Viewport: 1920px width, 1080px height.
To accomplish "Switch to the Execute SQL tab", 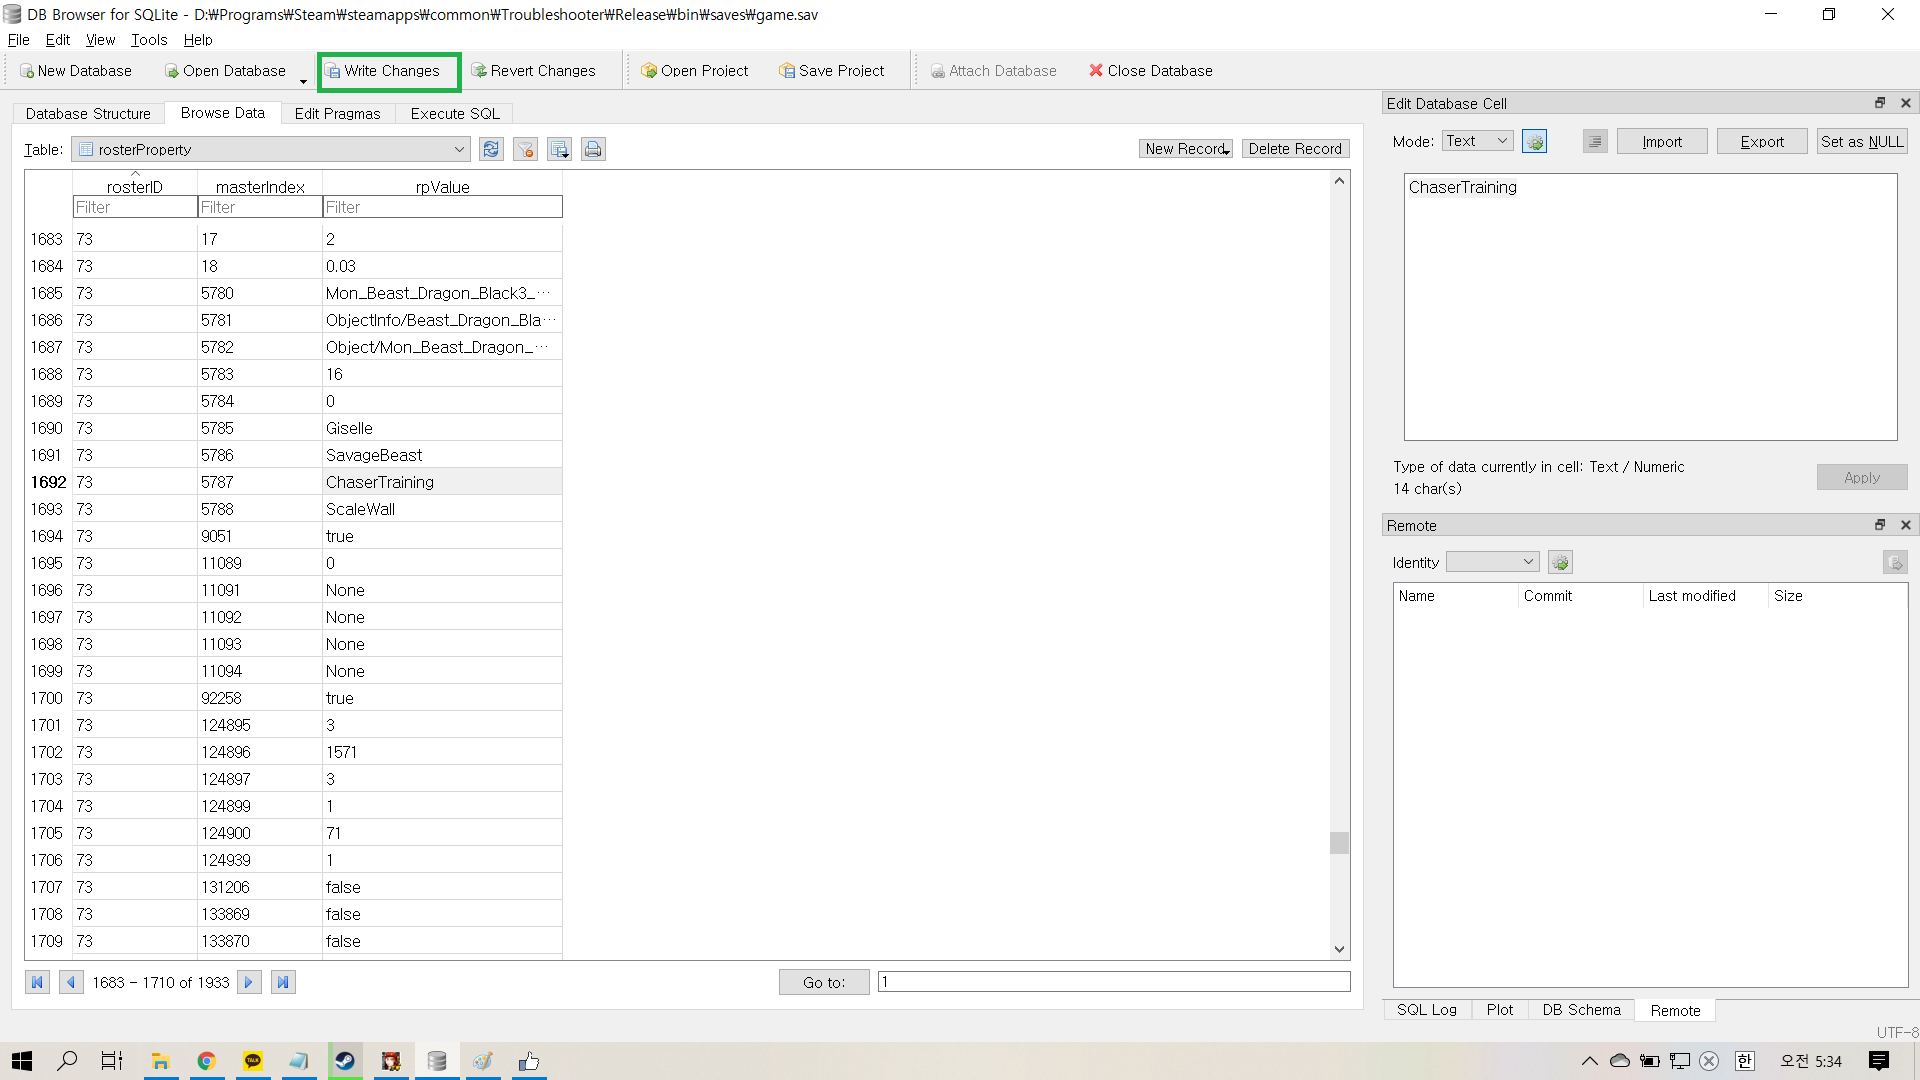I will point(454,113).
